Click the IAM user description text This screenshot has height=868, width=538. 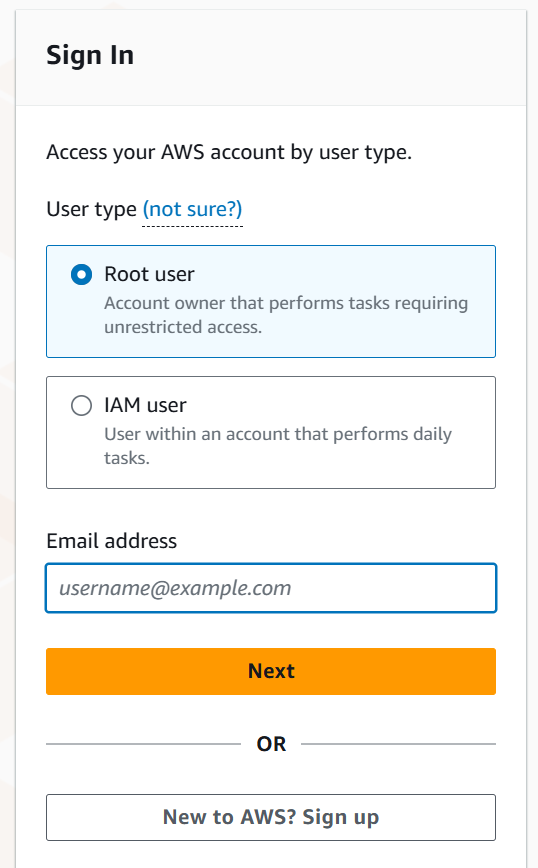278,446
